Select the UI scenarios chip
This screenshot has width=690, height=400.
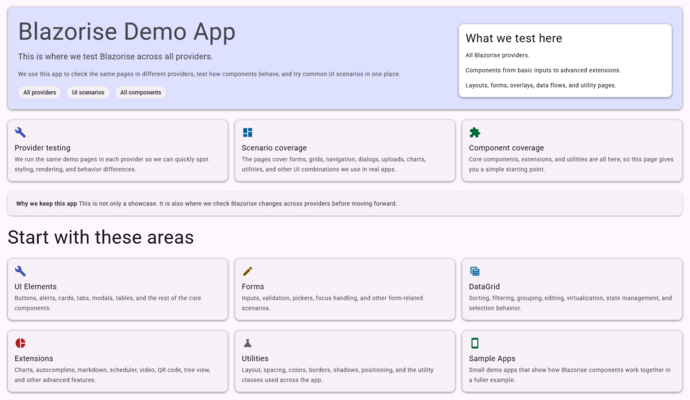click(x=88, y=92)
